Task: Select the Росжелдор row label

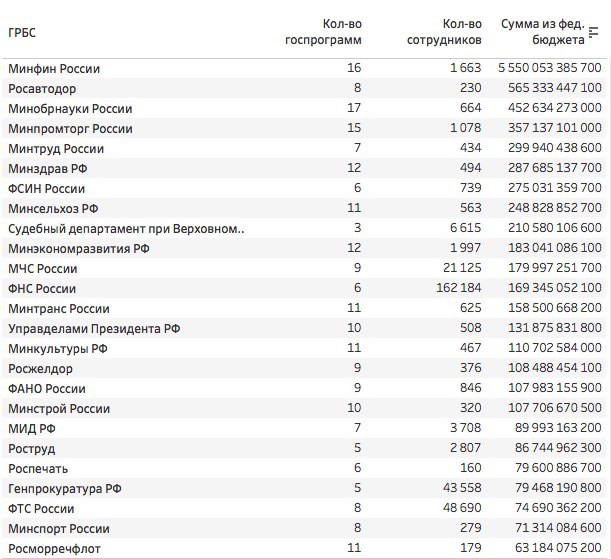Action: tap(41, 369)
